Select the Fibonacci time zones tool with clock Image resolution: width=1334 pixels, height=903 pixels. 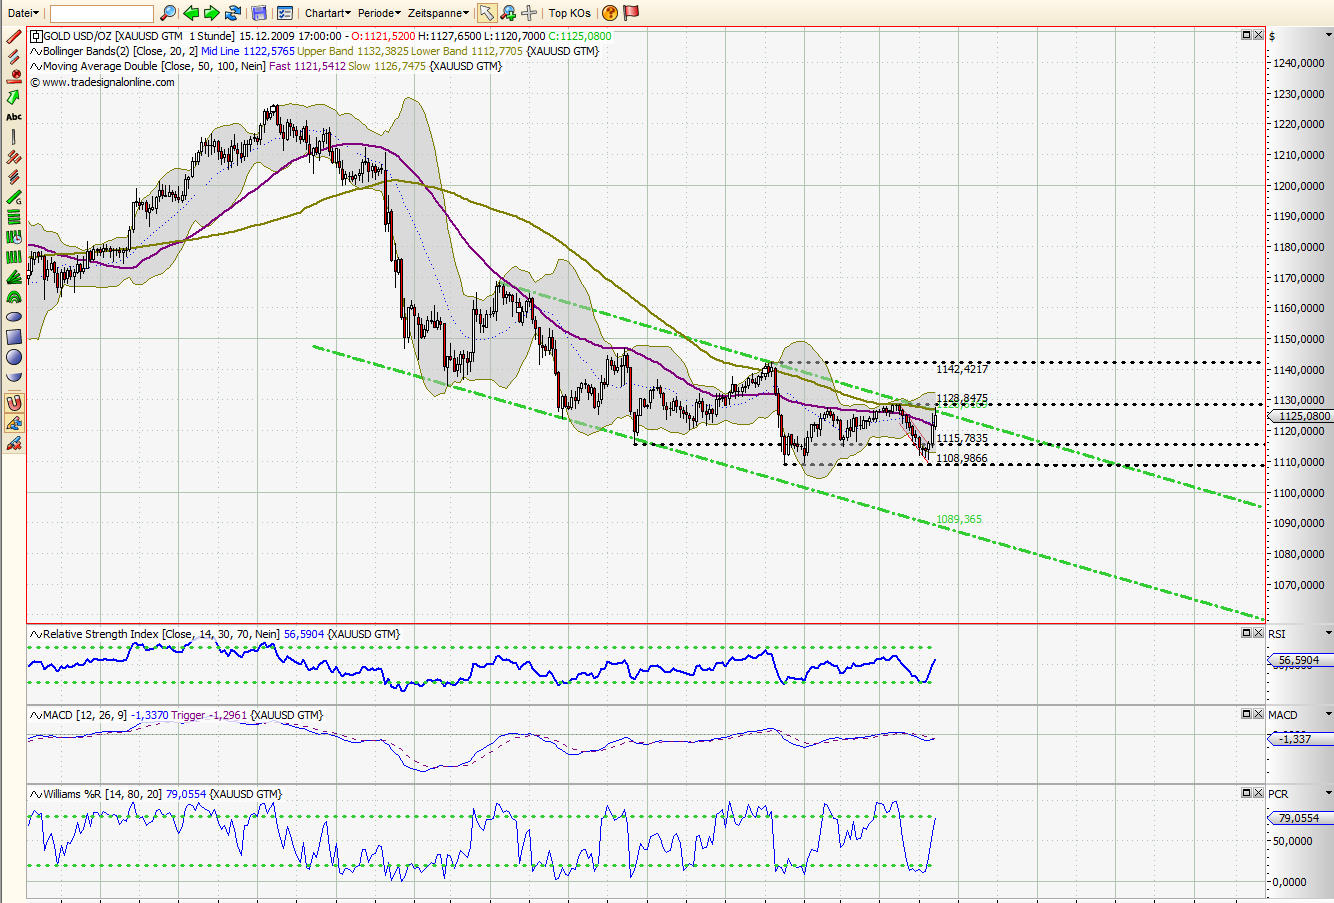point(14,237)
